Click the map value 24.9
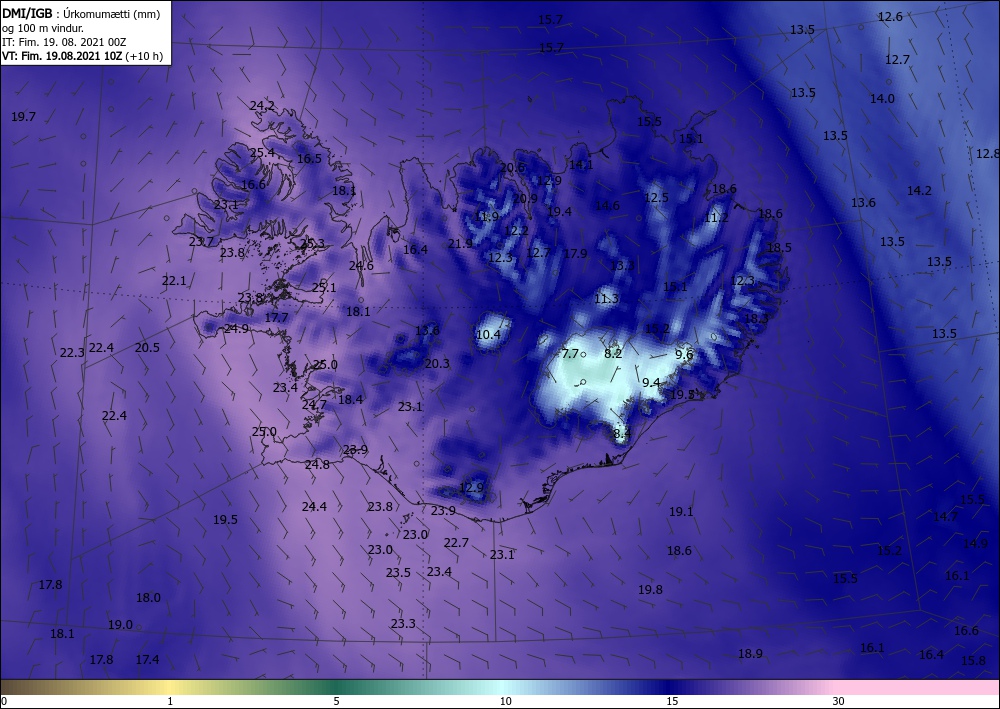 pyautogui.click(x=237, y=328)
